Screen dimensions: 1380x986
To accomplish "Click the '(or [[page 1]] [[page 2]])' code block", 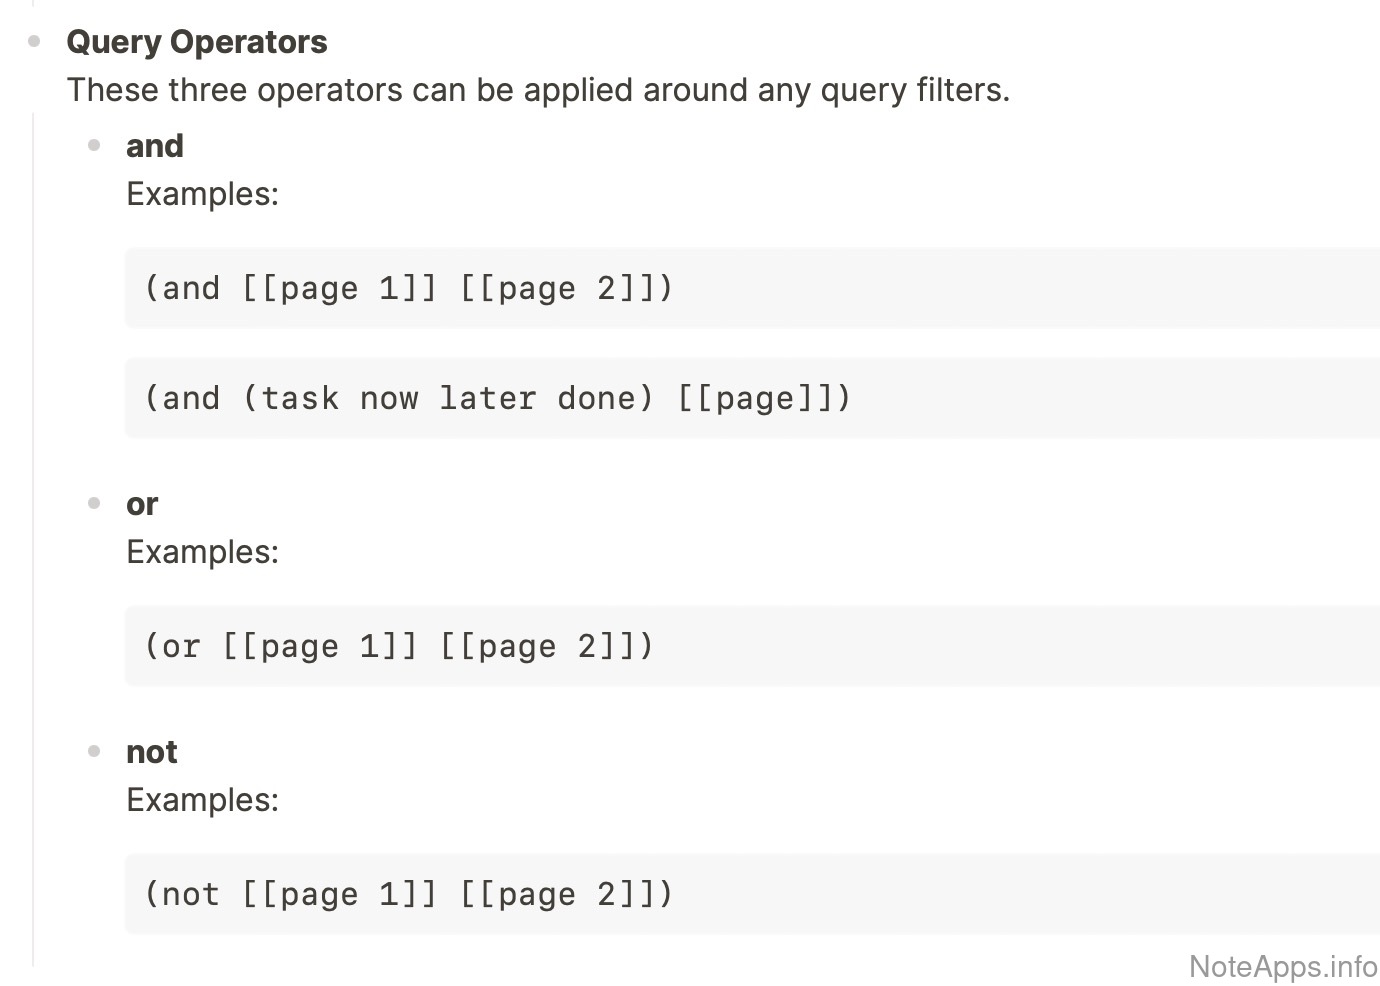I will tap(398, 647).
